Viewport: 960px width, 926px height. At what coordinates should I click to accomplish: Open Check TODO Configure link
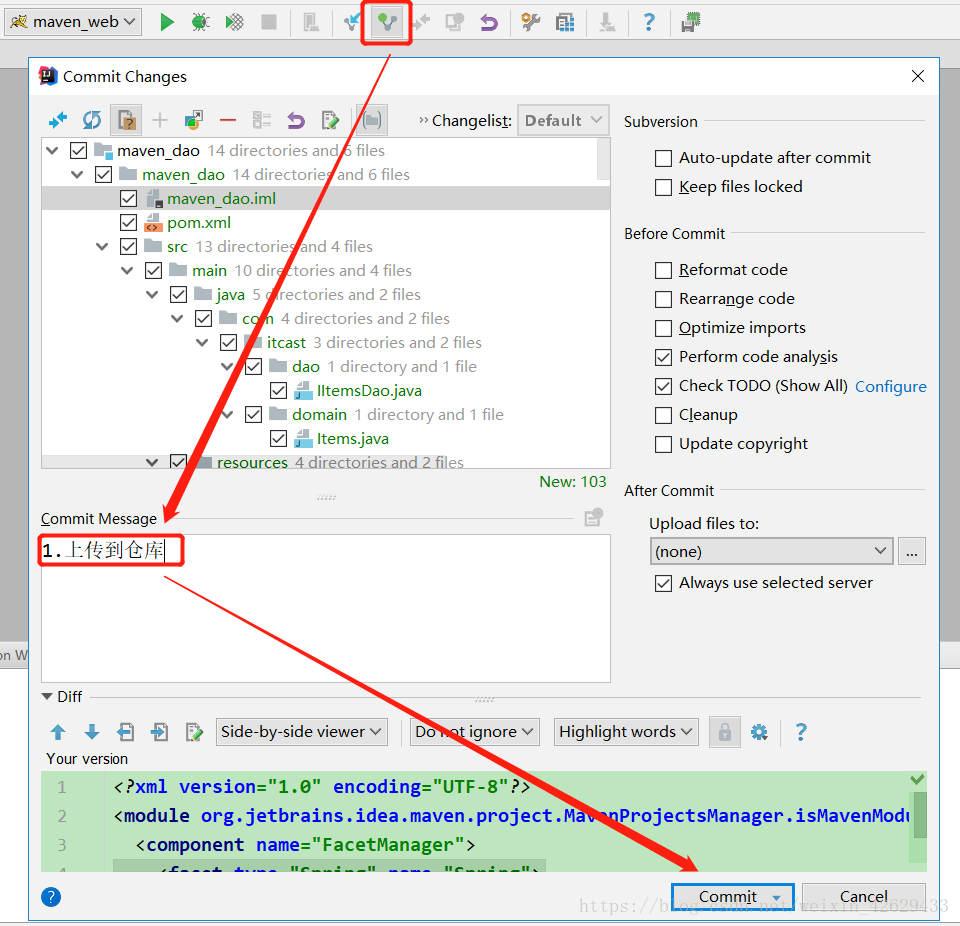tap(890, 386)
